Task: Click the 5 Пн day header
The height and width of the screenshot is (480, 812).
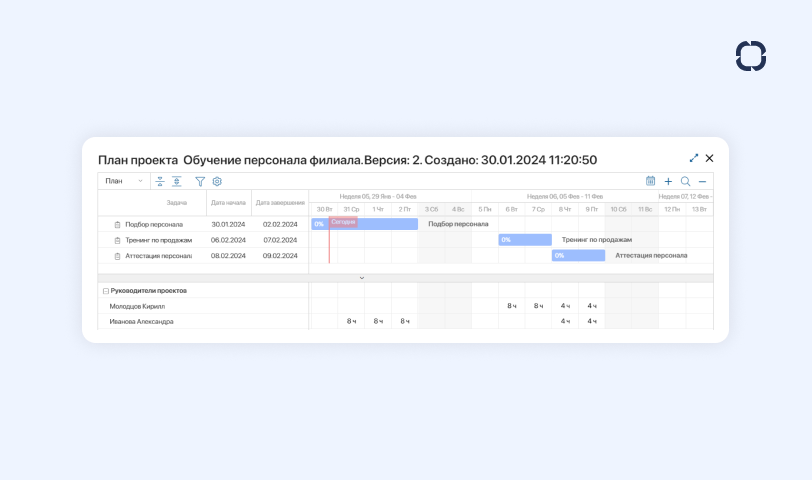Action: (x=485, y=210)
